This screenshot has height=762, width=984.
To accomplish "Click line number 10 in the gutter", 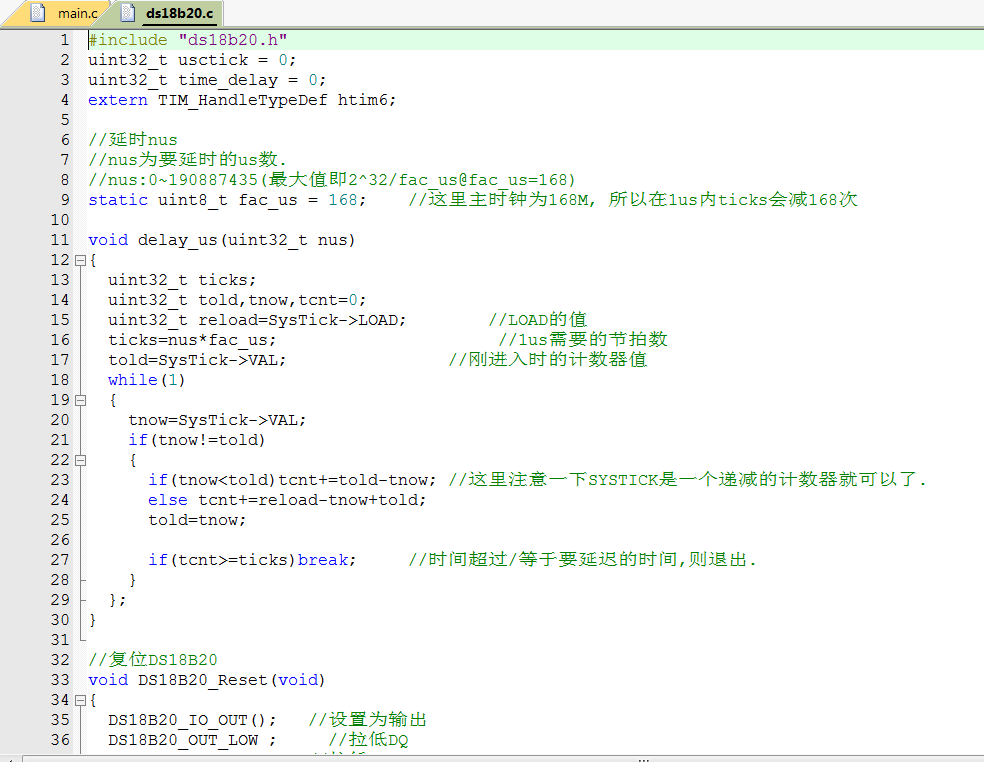I will [60, 220].
